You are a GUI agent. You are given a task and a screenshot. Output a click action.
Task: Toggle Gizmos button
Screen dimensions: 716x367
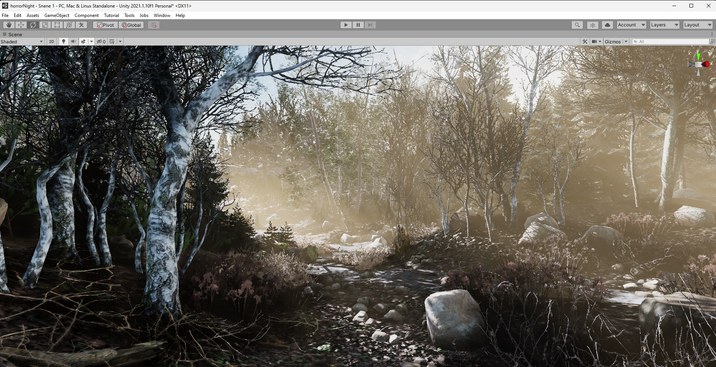point(613,42)
